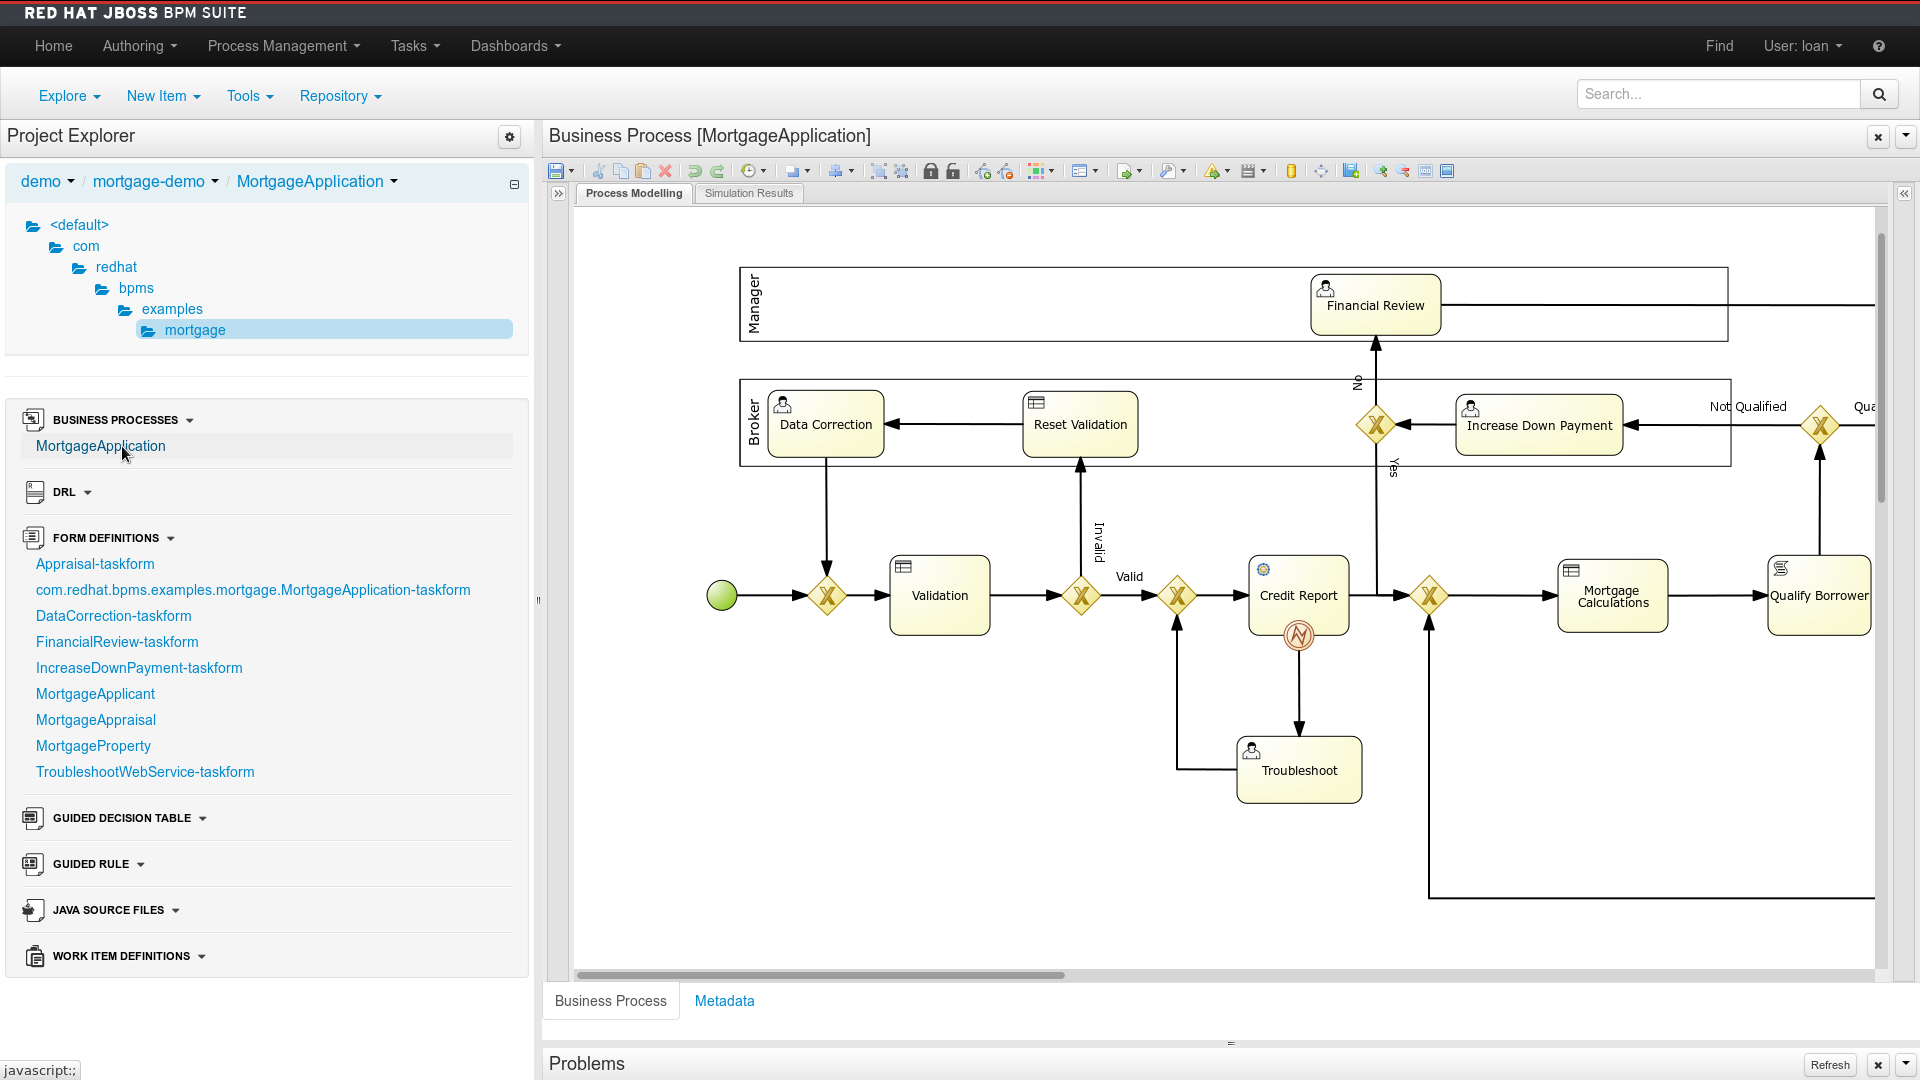This screenshot has height=1080, width=1920.
Task: Click the Undo arrow icon
Action: tap(695, 171)
